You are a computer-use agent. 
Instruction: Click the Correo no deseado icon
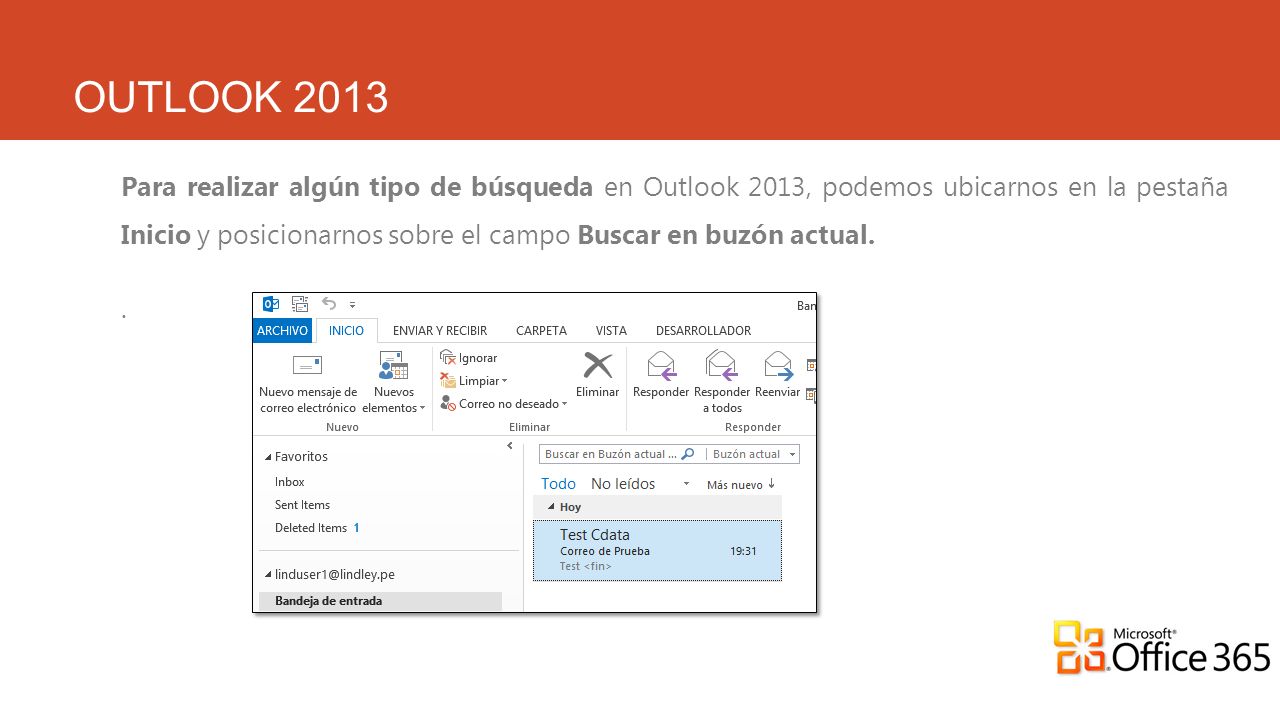[448, 404]
